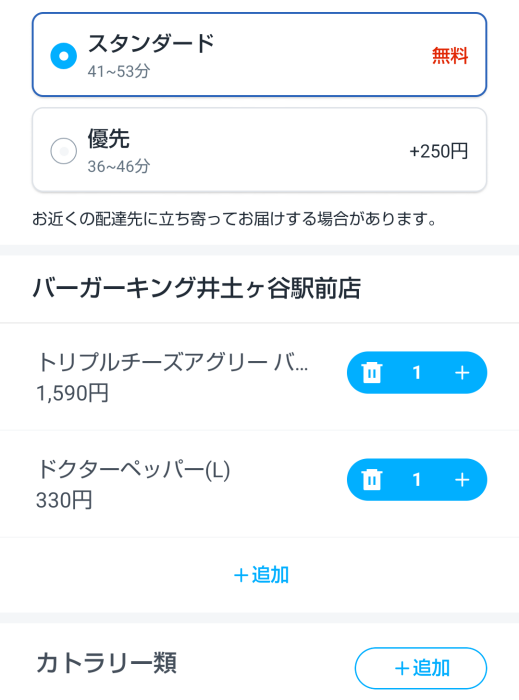
Task: Select the 優先 delivery radio button
Action: 63,151
